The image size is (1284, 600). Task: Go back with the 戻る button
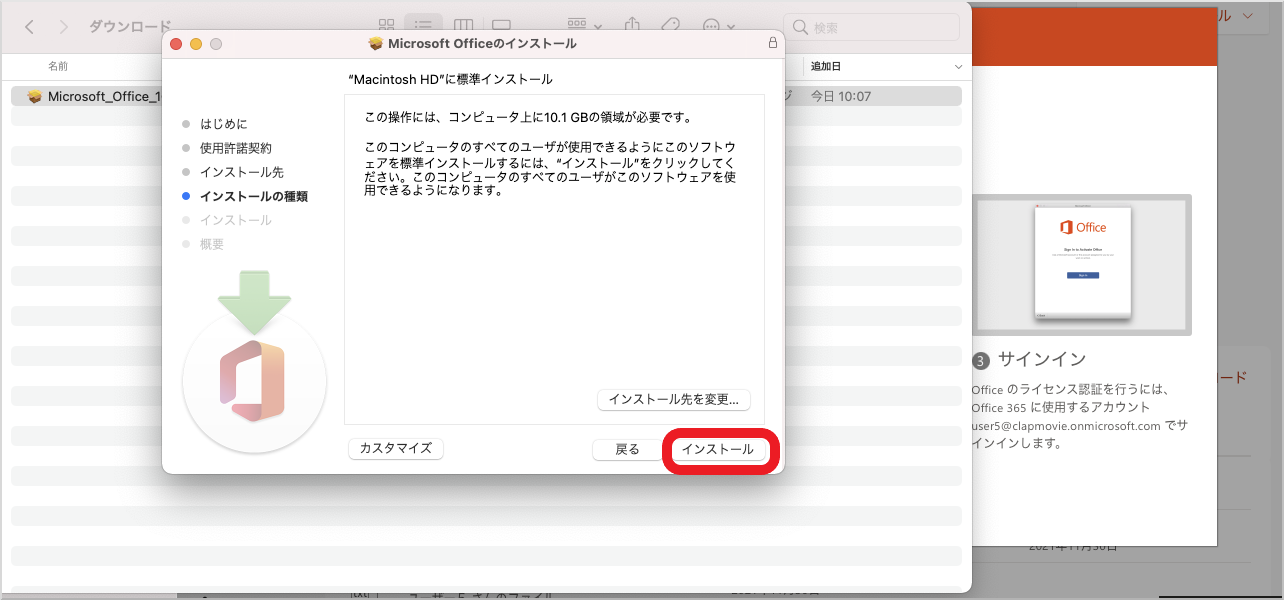pyautogui.click(x=627, y=450)
